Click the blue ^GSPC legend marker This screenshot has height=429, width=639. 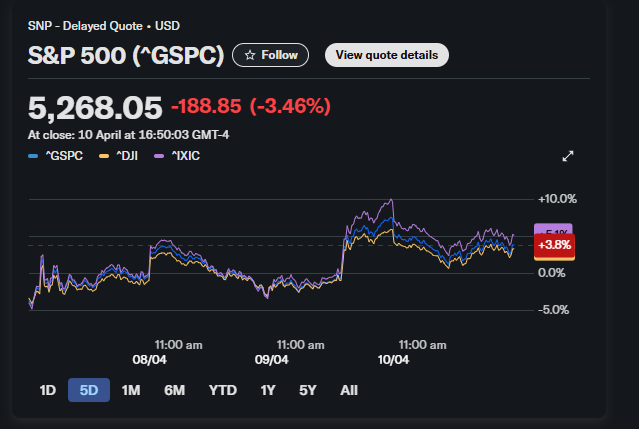[x=33, y=156]
